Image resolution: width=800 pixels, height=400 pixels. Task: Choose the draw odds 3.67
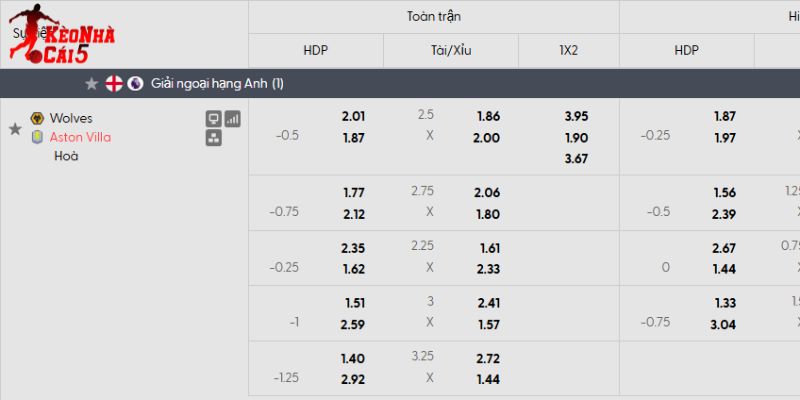[575, 158]
